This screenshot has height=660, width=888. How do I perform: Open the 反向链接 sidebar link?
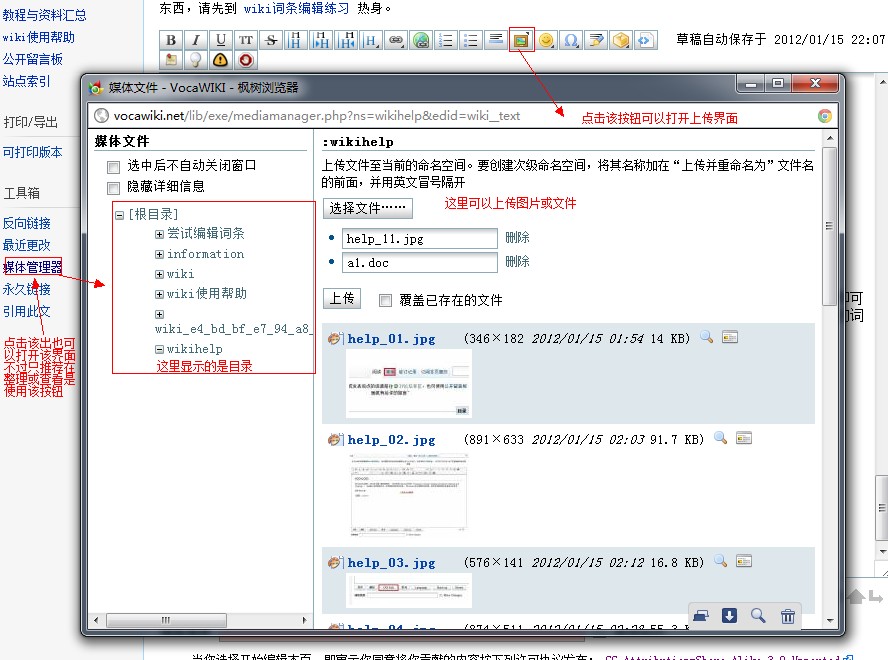point(27,223)
